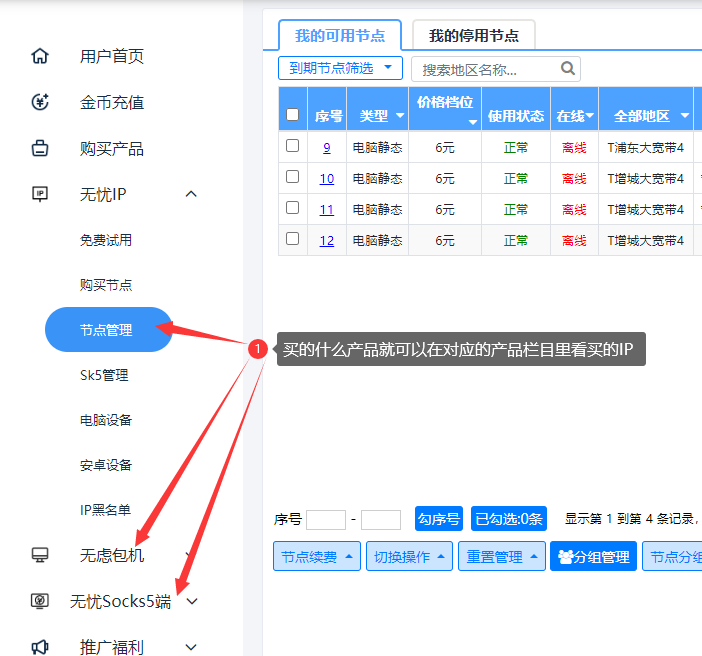Screen dimensions: 702x656
Task: Open the 价格档位 column filter dropdown
Action: tap(473, 122)
